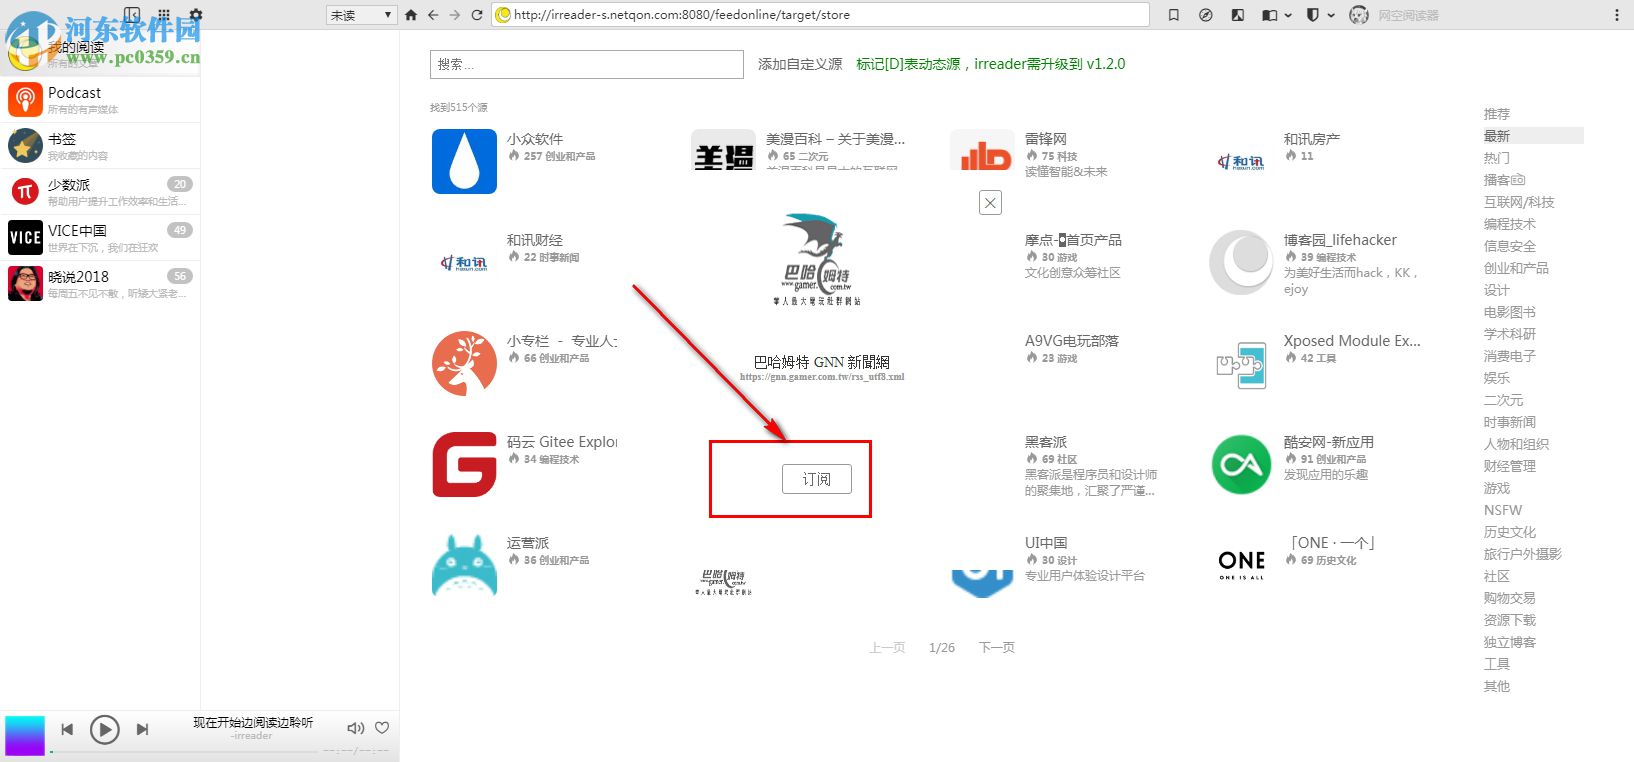The width and height of the screenshot is (1634, 762).
Task: Collapse the sidebar with the panel icon
Action: point(132,15)
